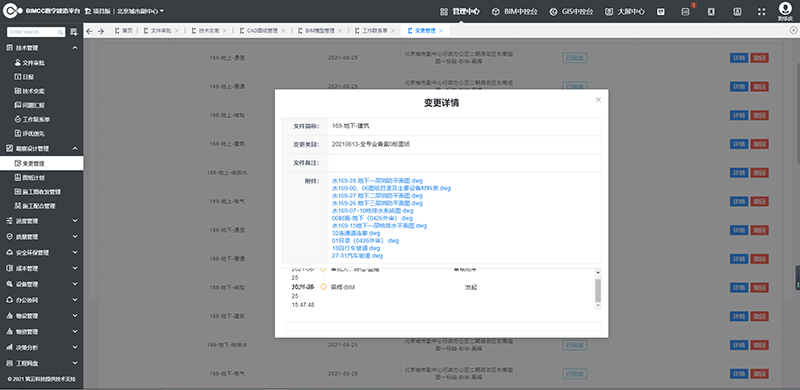Image resolution: width=800 pixels, height=390 pixels.
Task: Click 详情 button for 169-地下-电气 row
Action: (738, 374)
